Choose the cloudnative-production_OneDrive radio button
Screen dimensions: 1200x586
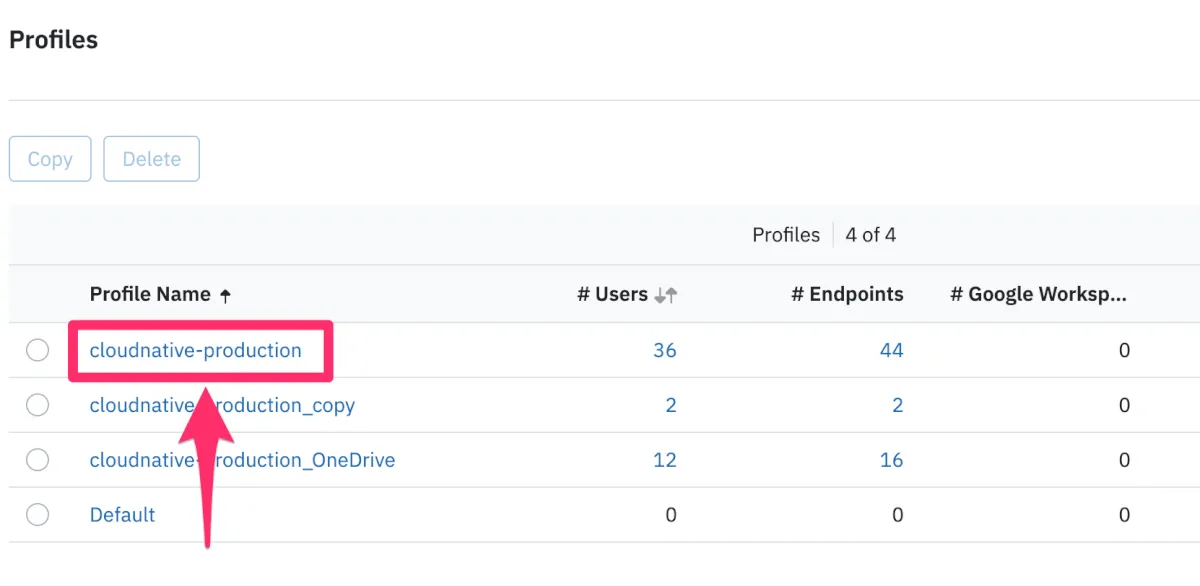37,460
